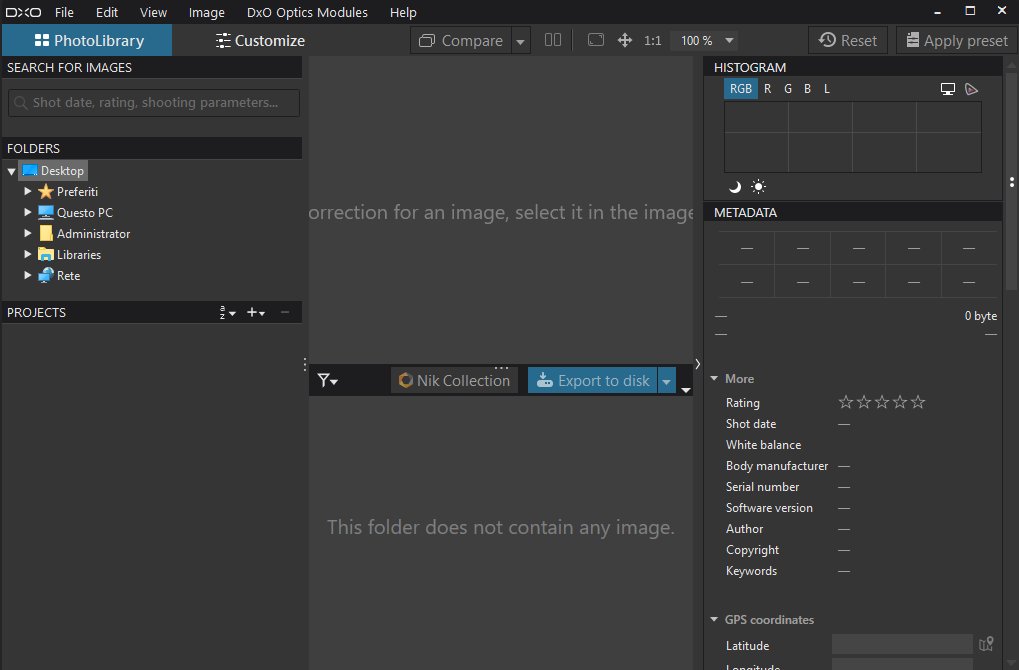This screenshot has width=1019, height=670.
Task: Set zoom to 1:1
Action: click(x=652, y=40)
